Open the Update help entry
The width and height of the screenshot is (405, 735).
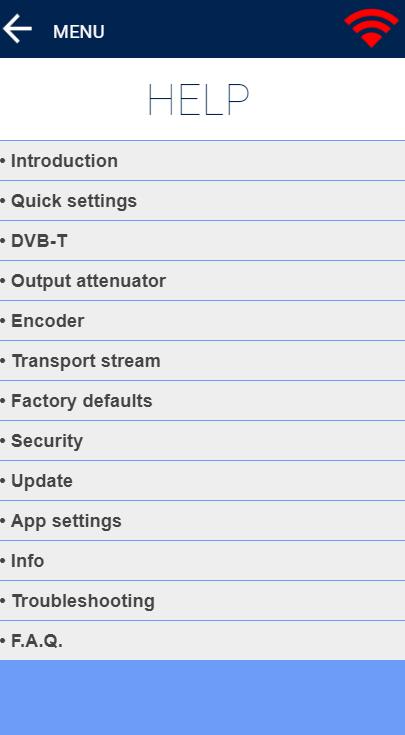202,481
